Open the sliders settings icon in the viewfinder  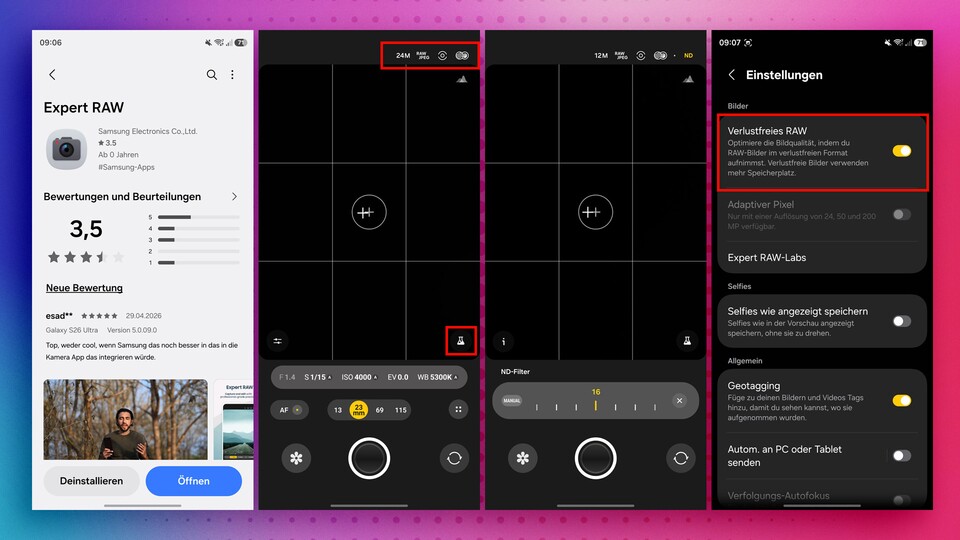point(277,341)
